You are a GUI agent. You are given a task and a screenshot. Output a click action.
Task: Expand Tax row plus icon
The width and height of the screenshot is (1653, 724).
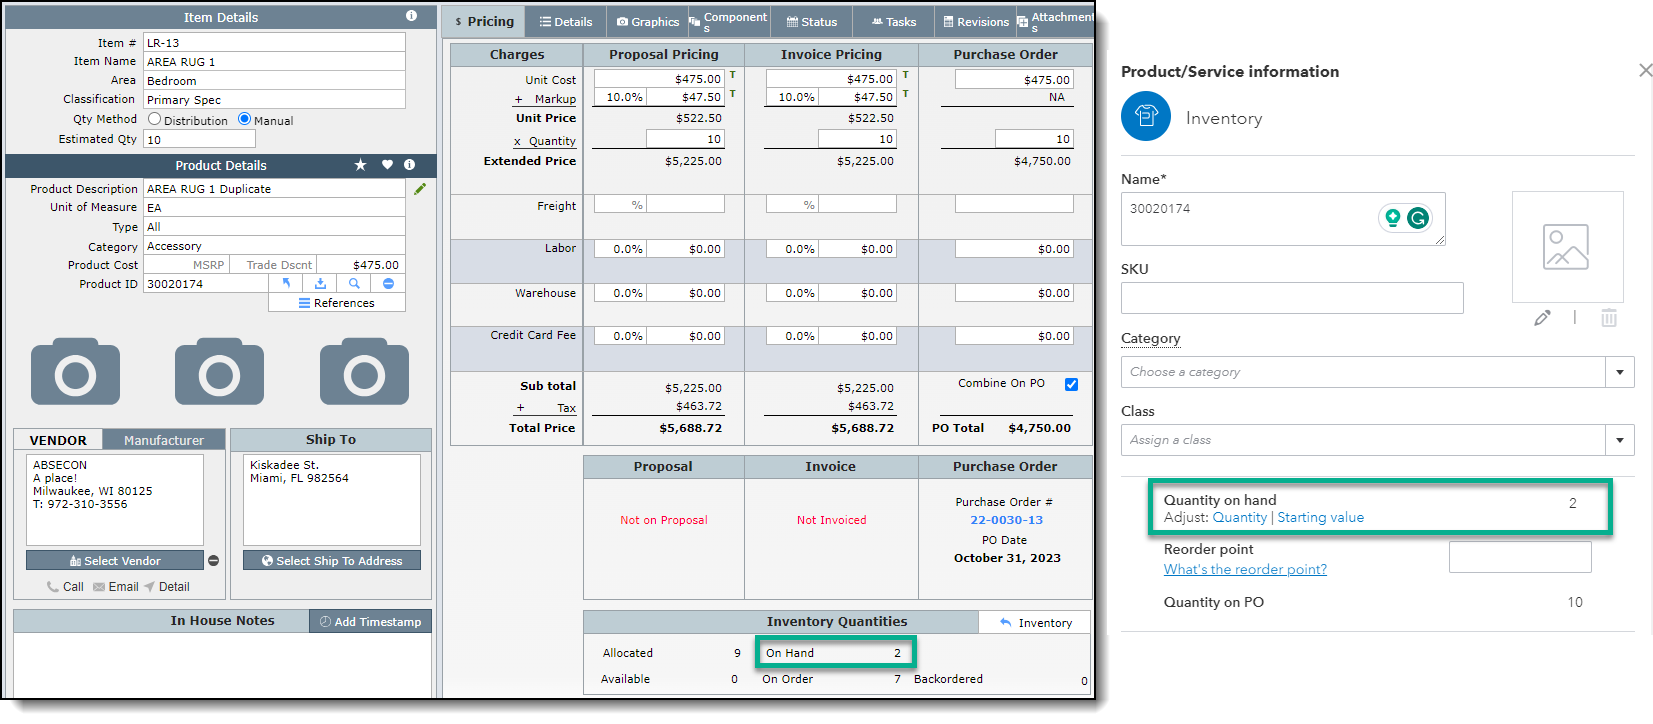pyautogui.click(x=520, y=408)
